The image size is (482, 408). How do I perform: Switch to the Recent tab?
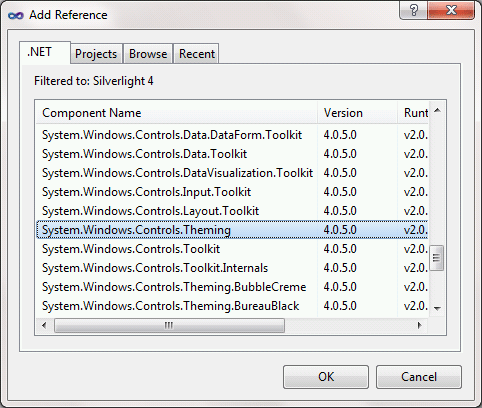click(197, 54)
